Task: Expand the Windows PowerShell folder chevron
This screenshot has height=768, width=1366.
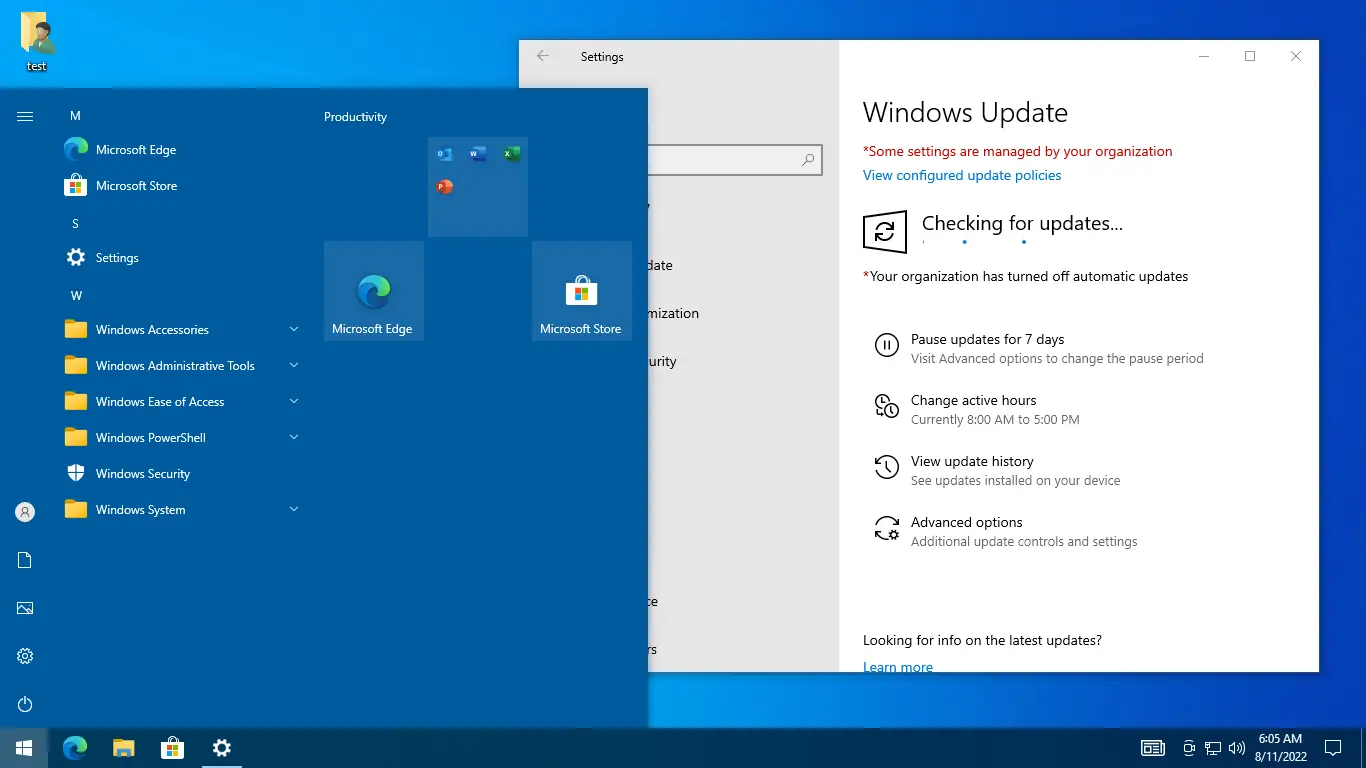Action: pyautogui.click(x=294, y=437)
